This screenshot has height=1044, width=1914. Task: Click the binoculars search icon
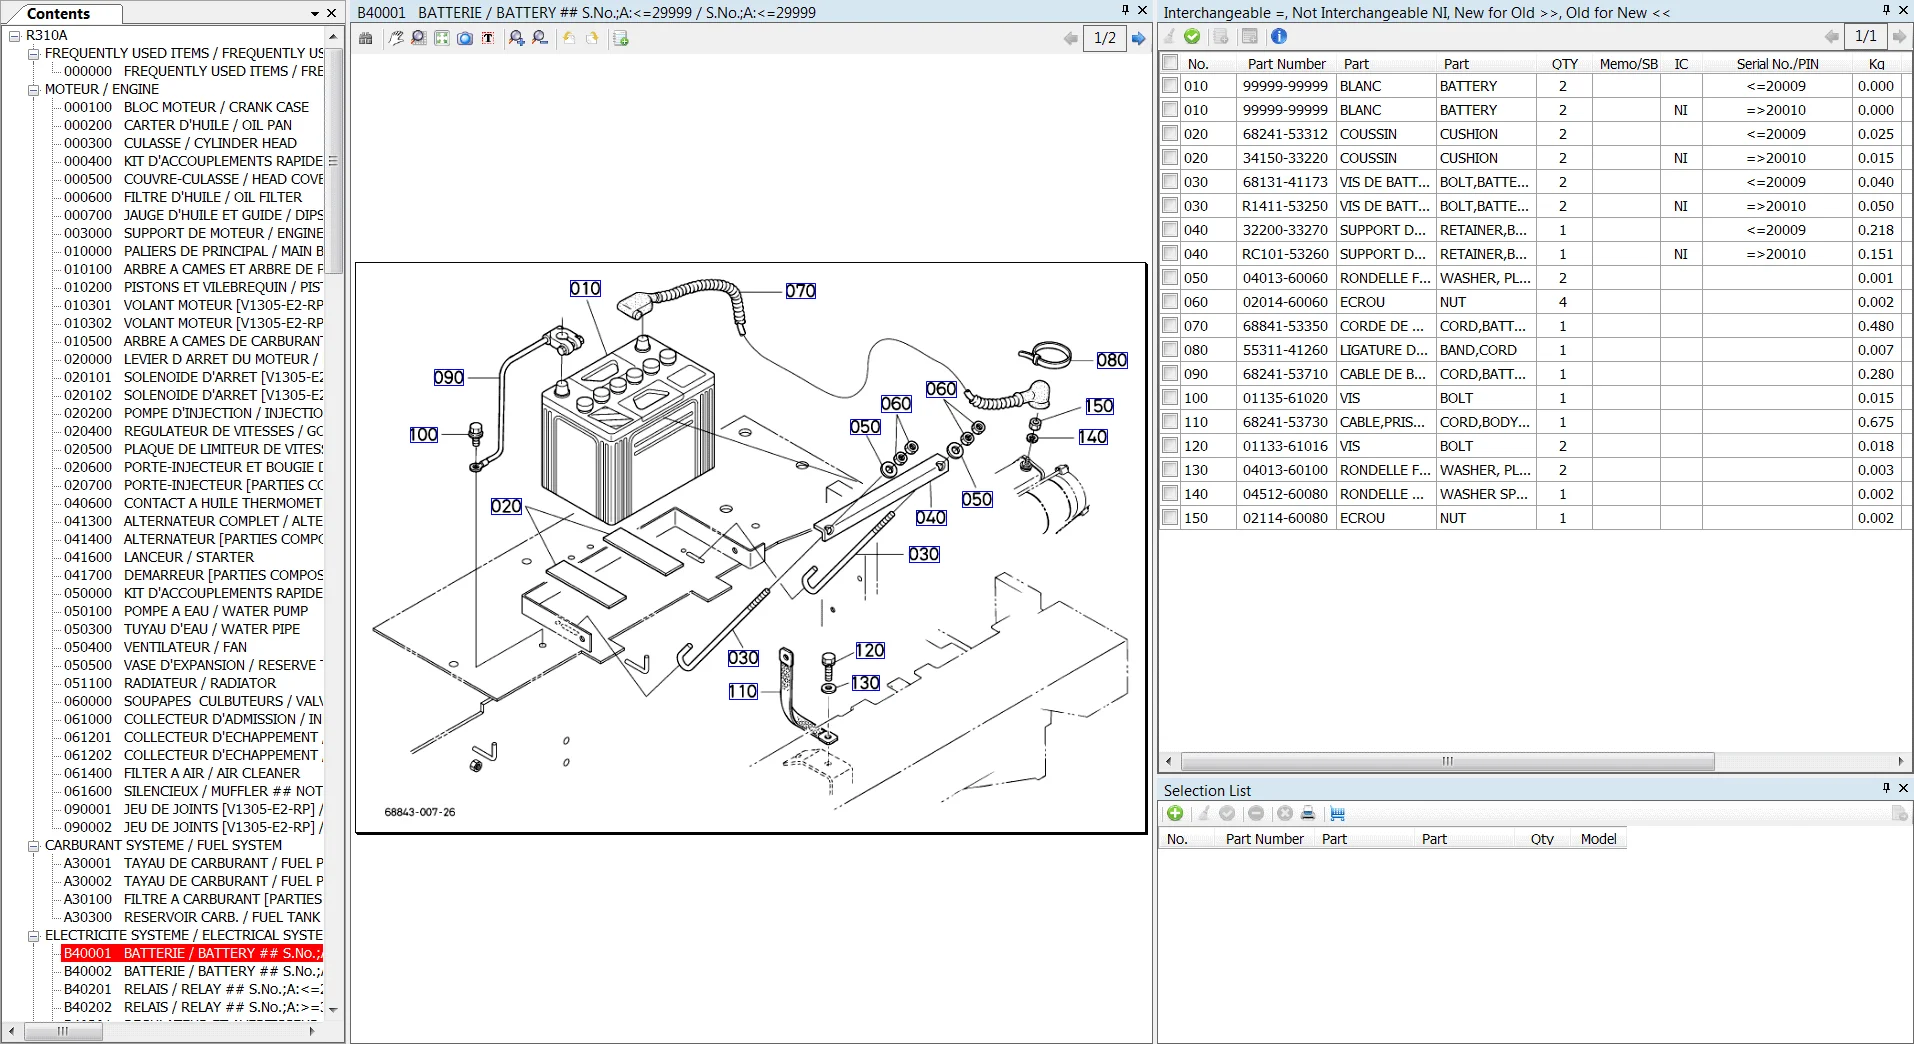pyautogui.click(x=366, y=38)
